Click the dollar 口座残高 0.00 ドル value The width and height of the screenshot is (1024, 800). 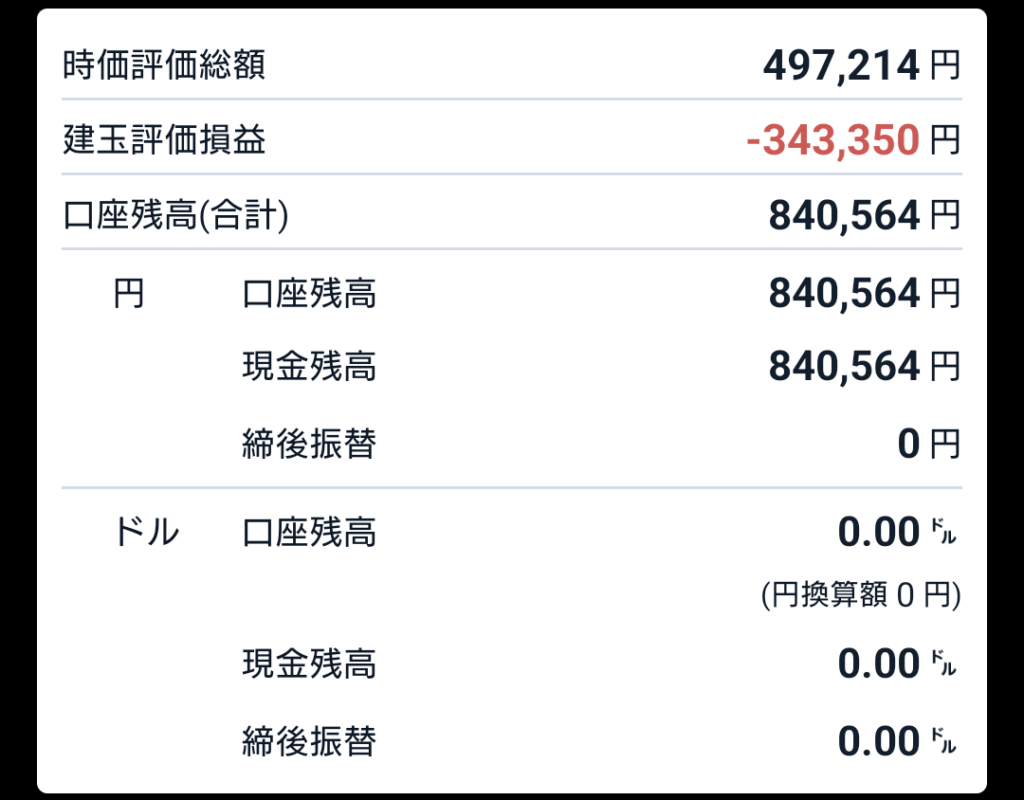point(897,532)
